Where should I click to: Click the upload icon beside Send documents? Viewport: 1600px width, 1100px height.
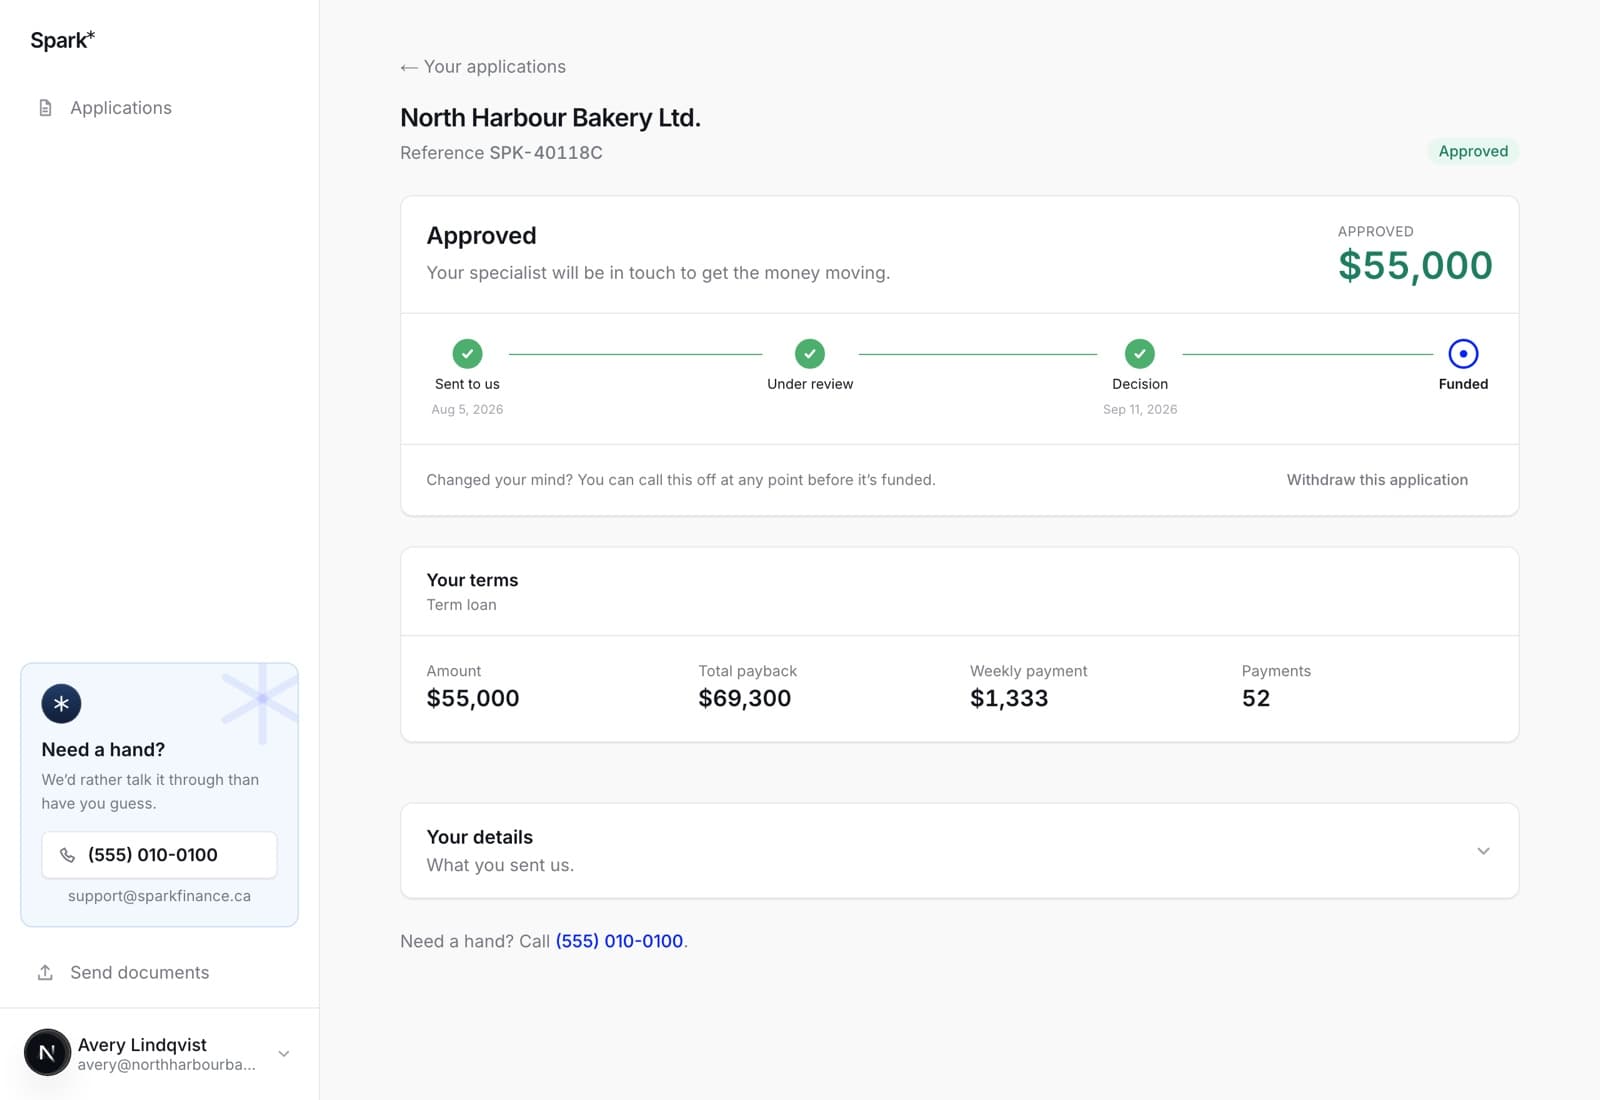coord(45,973)
